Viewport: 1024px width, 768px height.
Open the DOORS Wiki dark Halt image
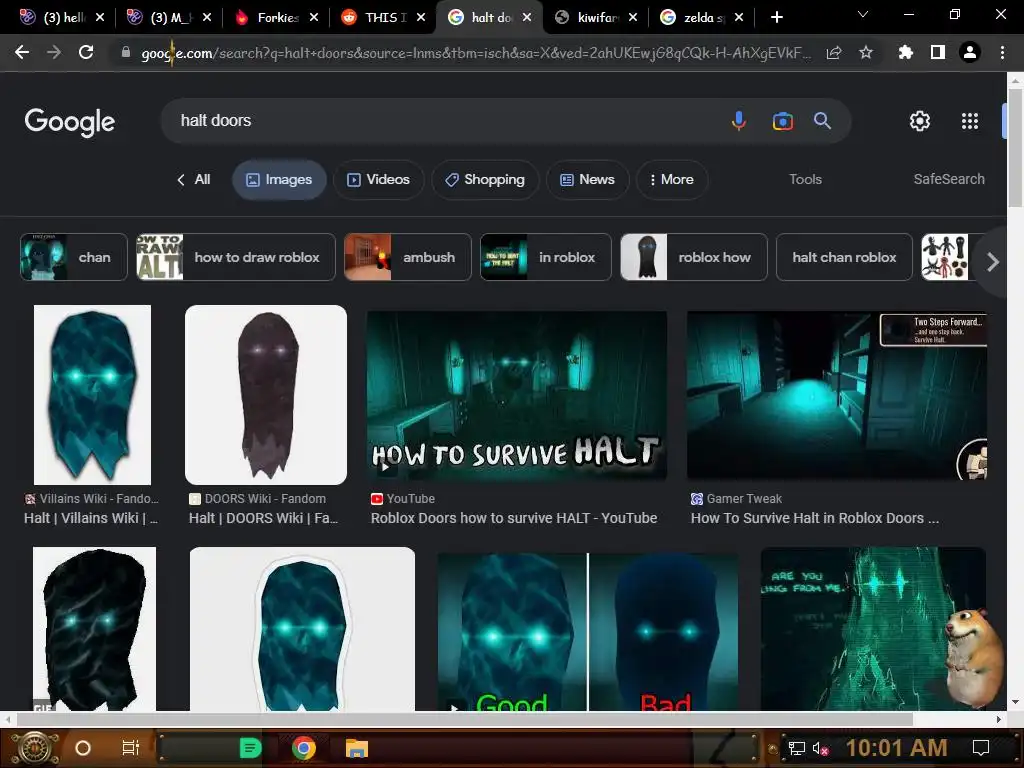(266, 394)
